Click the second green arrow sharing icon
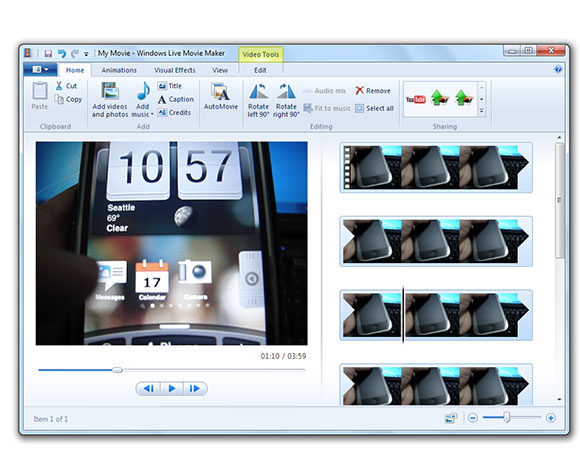The image size is (580, 470). [464, 98]
